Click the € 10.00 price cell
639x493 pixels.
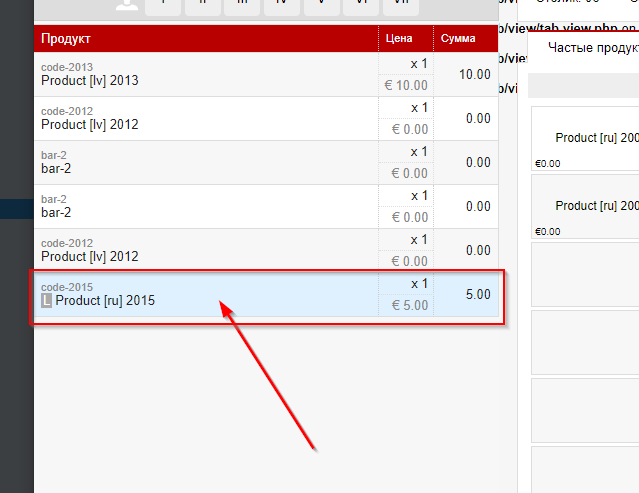pyautogui.click(x=406, y=86)
